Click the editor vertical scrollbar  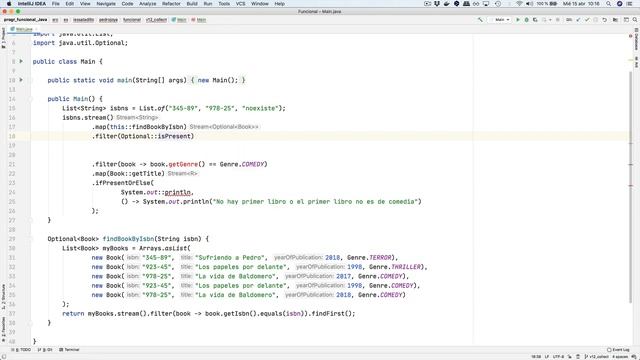pyautogui.click(x=631, y=187)
